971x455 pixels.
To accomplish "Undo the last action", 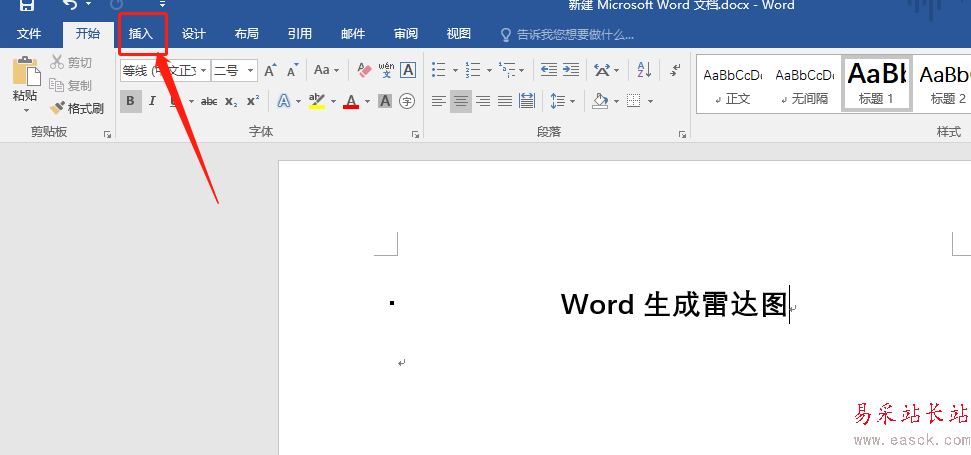I will click(x=69, y=5).
